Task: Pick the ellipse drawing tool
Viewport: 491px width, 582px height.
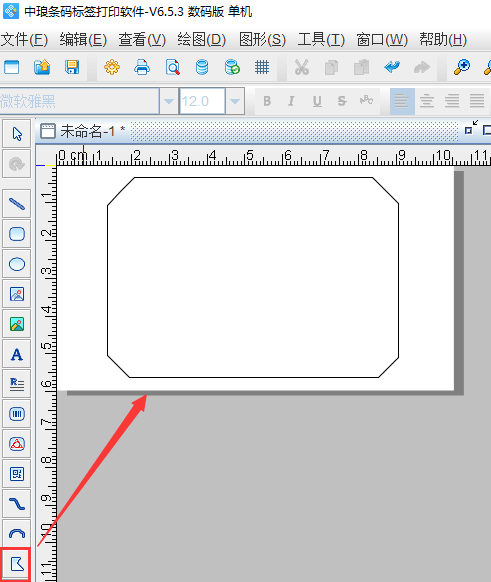Action: point(17,264)
